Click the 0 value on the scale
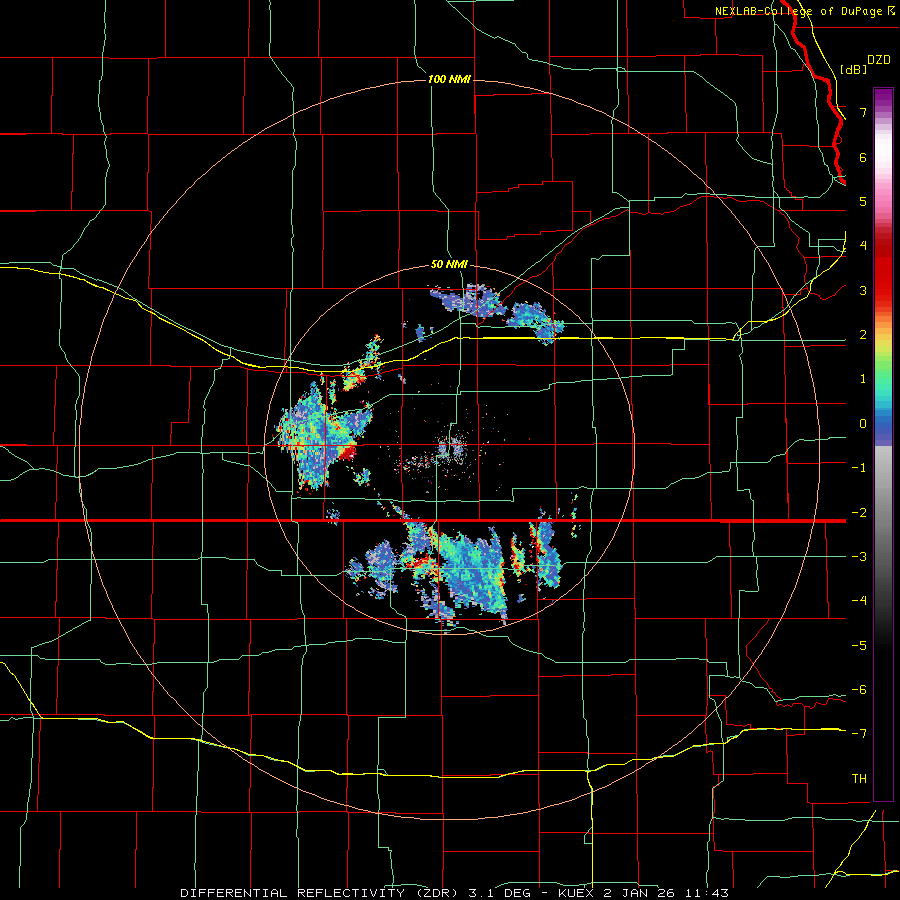The width and height of the screenshot is (900, 900). pyautogui.click(x=863, y=424)
